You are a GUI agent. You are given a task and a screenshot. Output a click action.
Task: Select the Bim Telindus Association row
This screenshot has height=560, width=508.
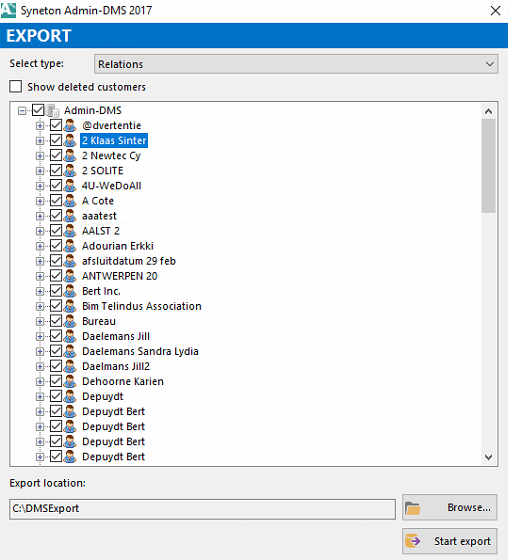(x=142, y=306)
